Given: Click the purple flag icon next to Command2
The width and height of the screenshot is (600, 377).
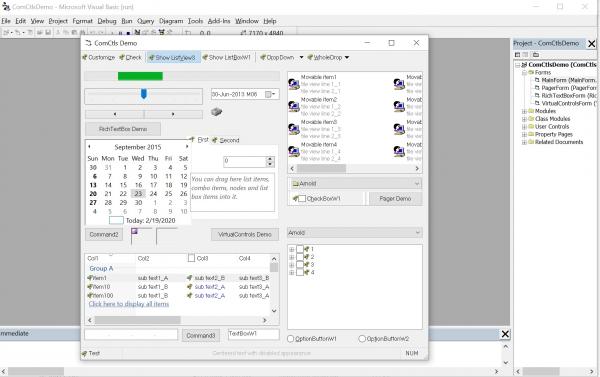Looking at the screenshot, I should coord(134,231).
